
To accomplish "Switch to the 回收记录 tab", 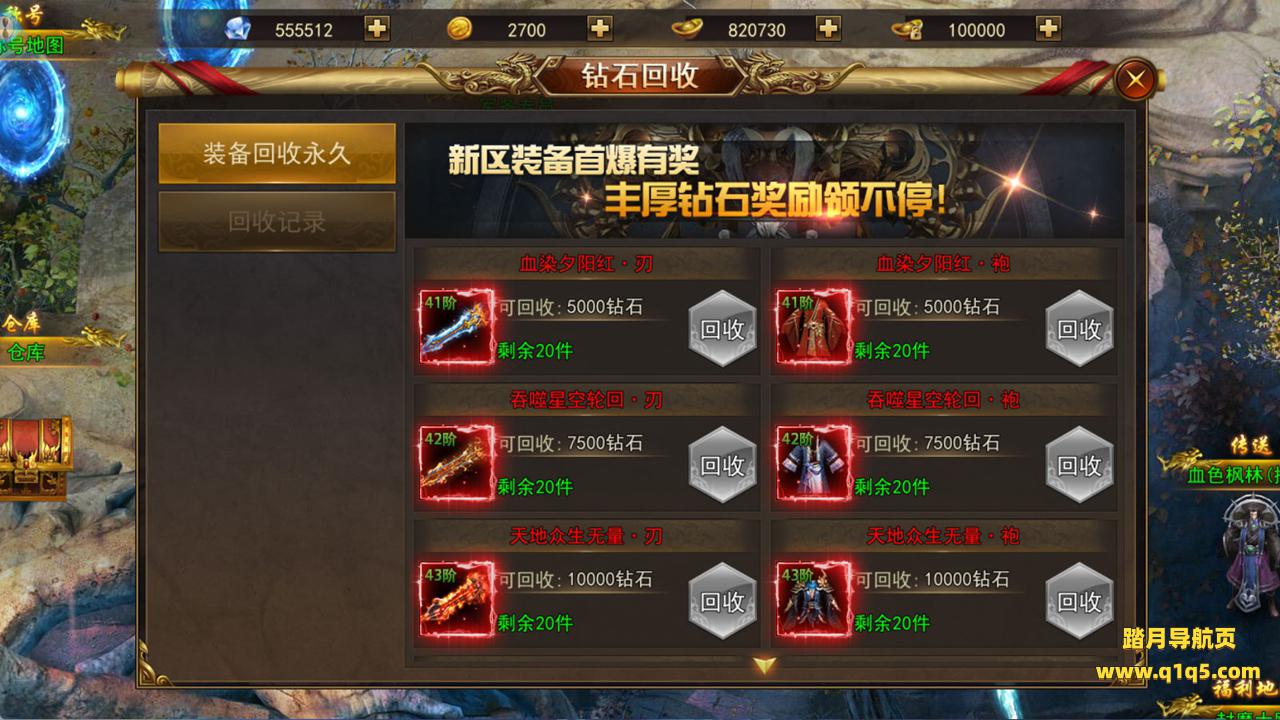I will pos(277,222).
